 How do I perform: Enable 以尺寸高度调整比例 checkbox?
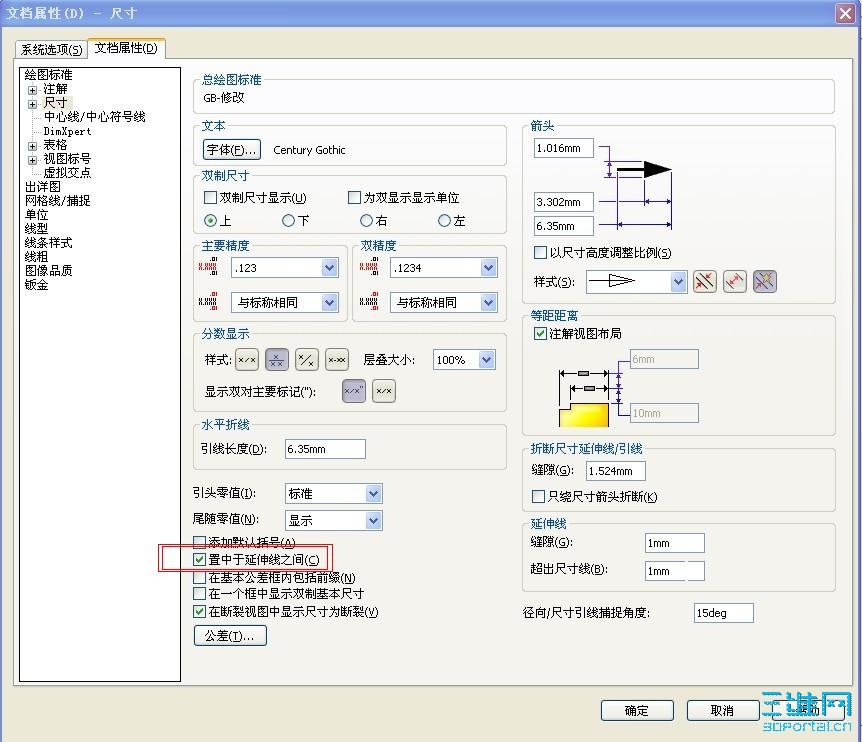(x=540, y=252)
